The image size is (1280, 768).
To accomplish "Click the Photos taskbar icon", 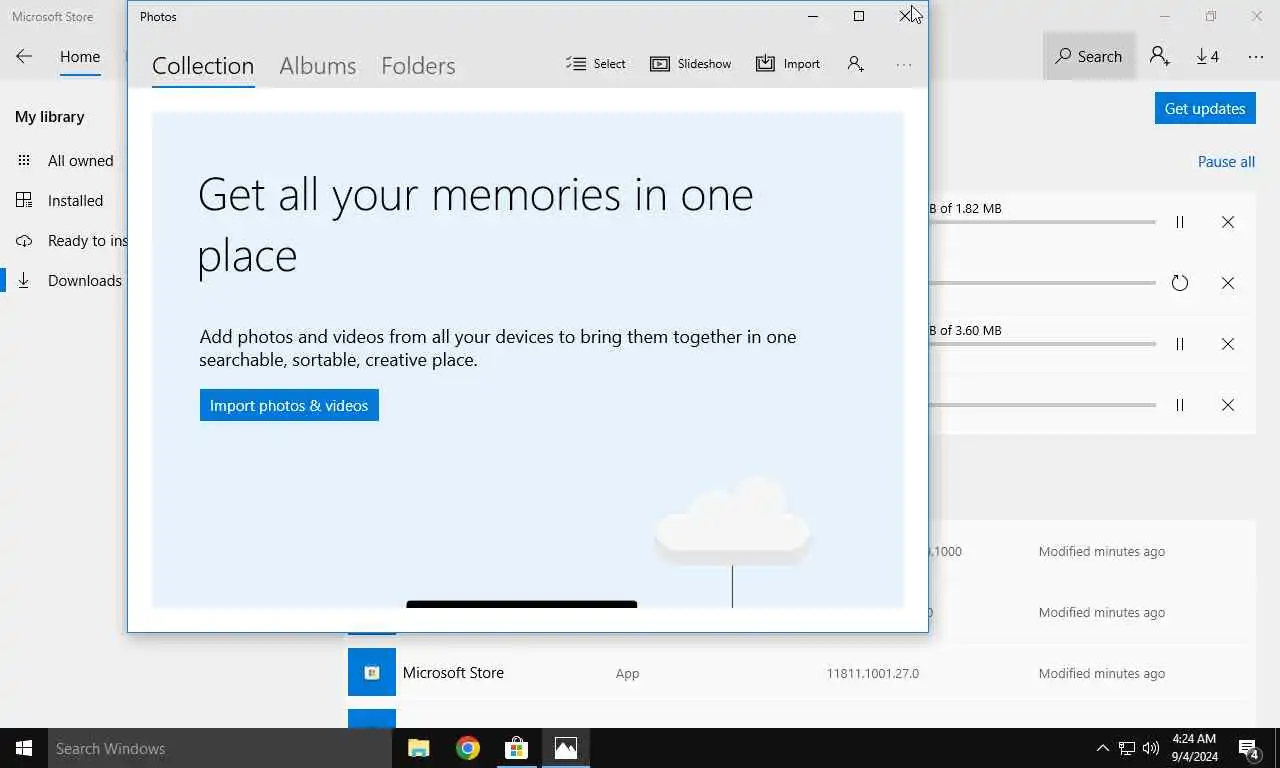I will (x=565, y=748).
